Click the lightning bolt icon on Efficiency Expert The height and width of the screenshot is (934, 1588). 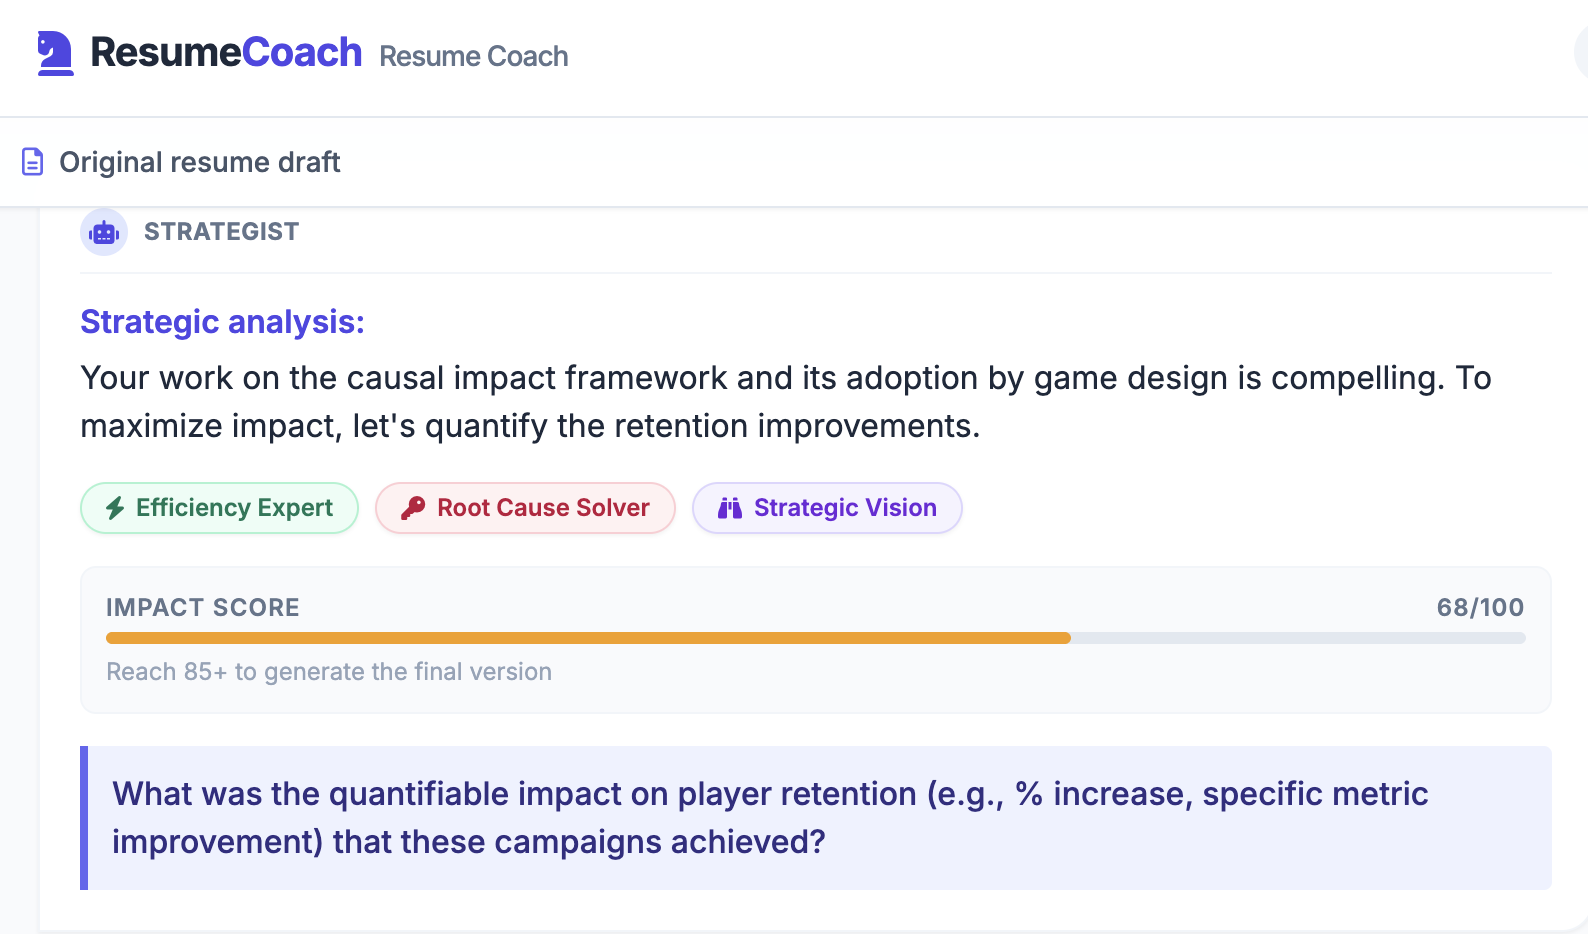click(x=115, y=508)
